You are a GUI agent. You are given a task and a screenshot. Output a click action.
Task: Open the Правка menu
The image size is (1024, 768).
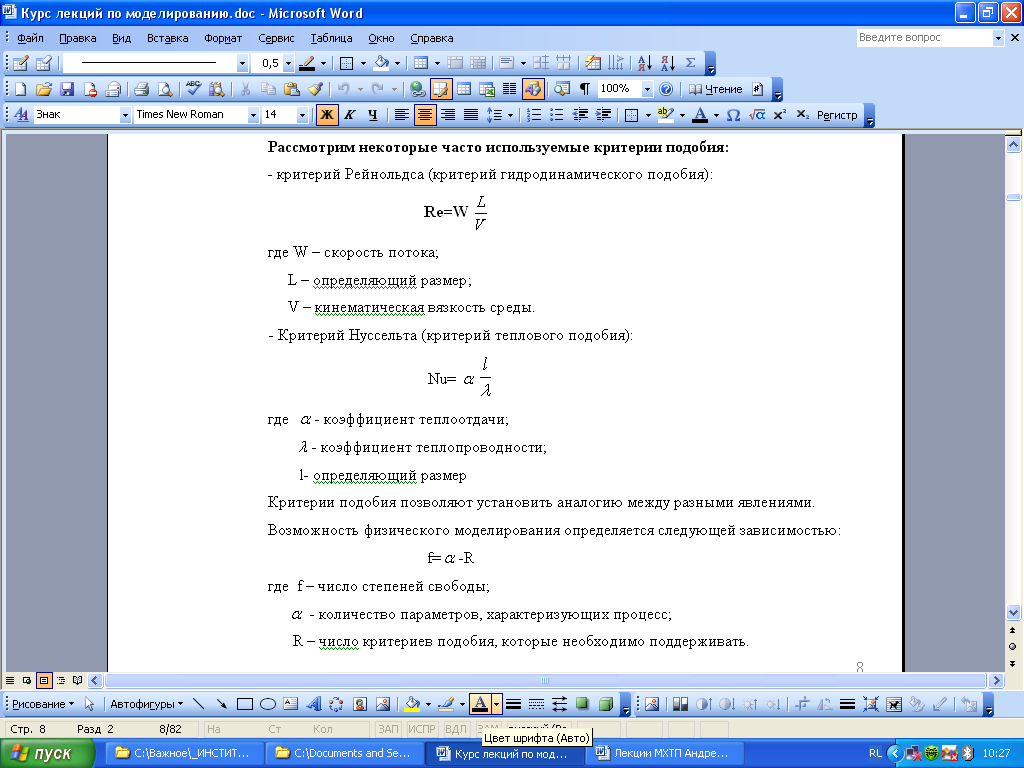[78, 38]
